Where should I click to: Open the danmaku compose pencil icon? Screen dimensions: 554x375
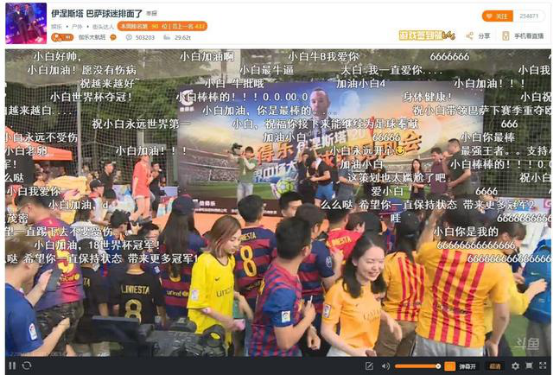pyautogui.click(x=369, y=366)
